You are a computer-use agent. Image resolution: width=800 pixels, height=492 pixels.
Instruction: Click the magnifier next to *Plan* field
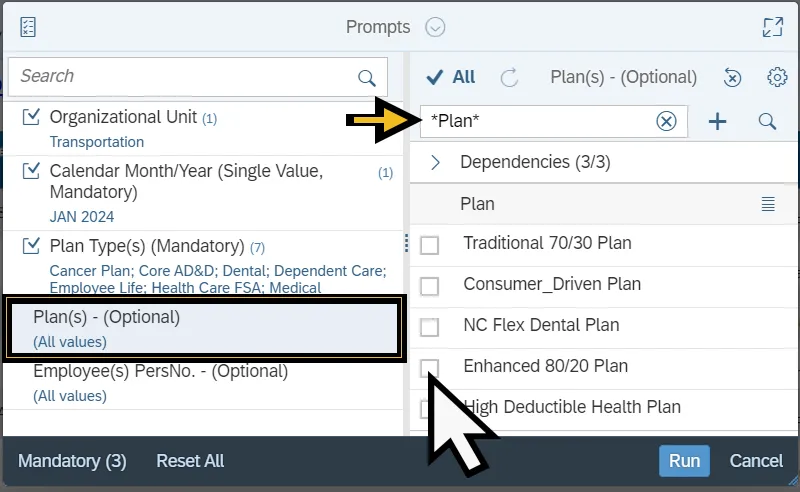pyautogui.click(x=767, y=121)
